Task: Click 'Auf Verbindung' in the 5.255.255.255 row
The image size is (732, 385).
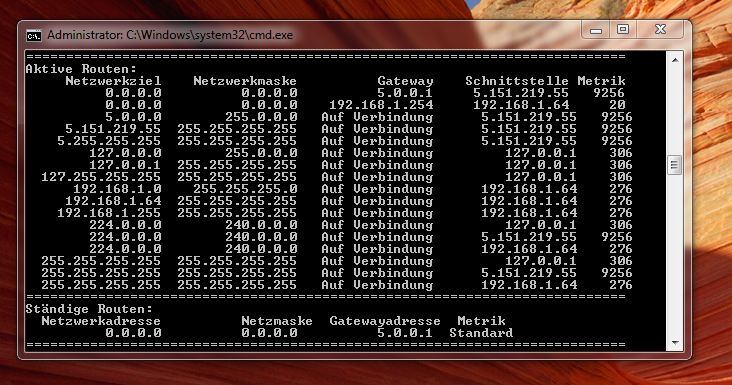Action: (377, 141)
